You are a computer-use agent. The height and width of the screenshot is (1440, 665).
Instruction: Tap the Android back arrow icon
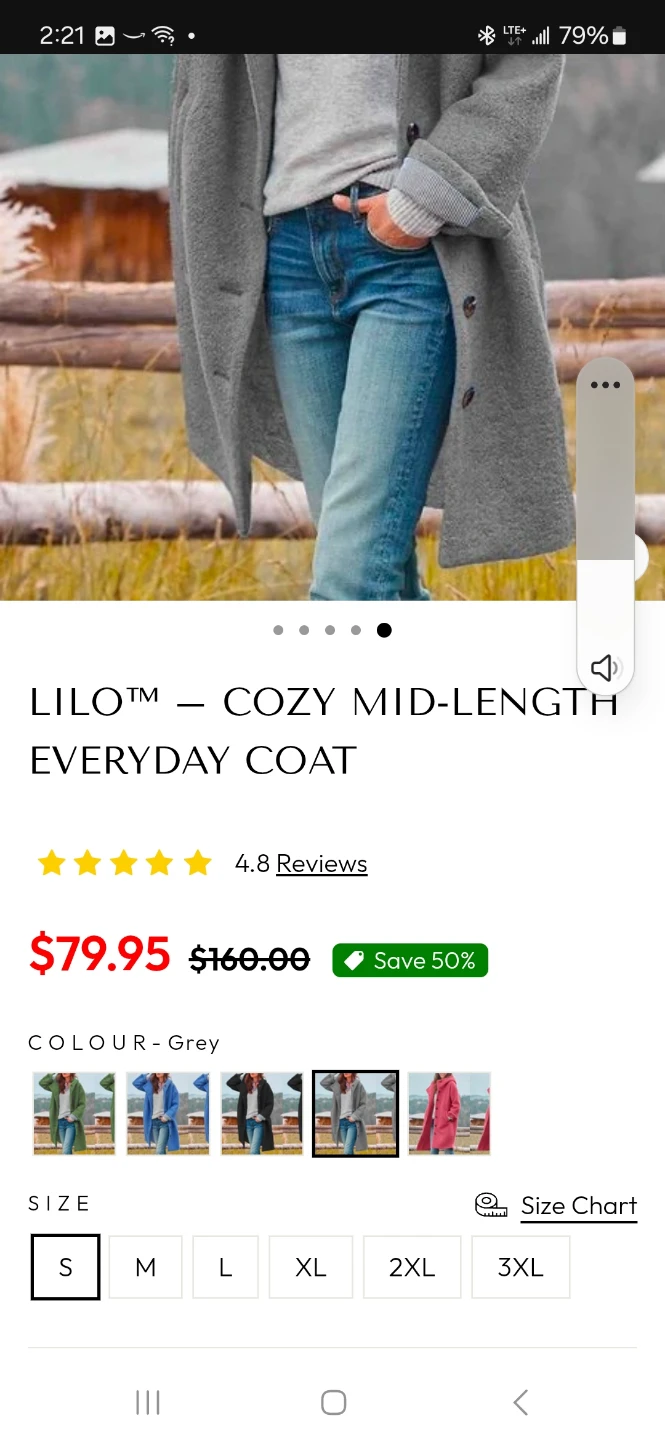pos(519,1402)
